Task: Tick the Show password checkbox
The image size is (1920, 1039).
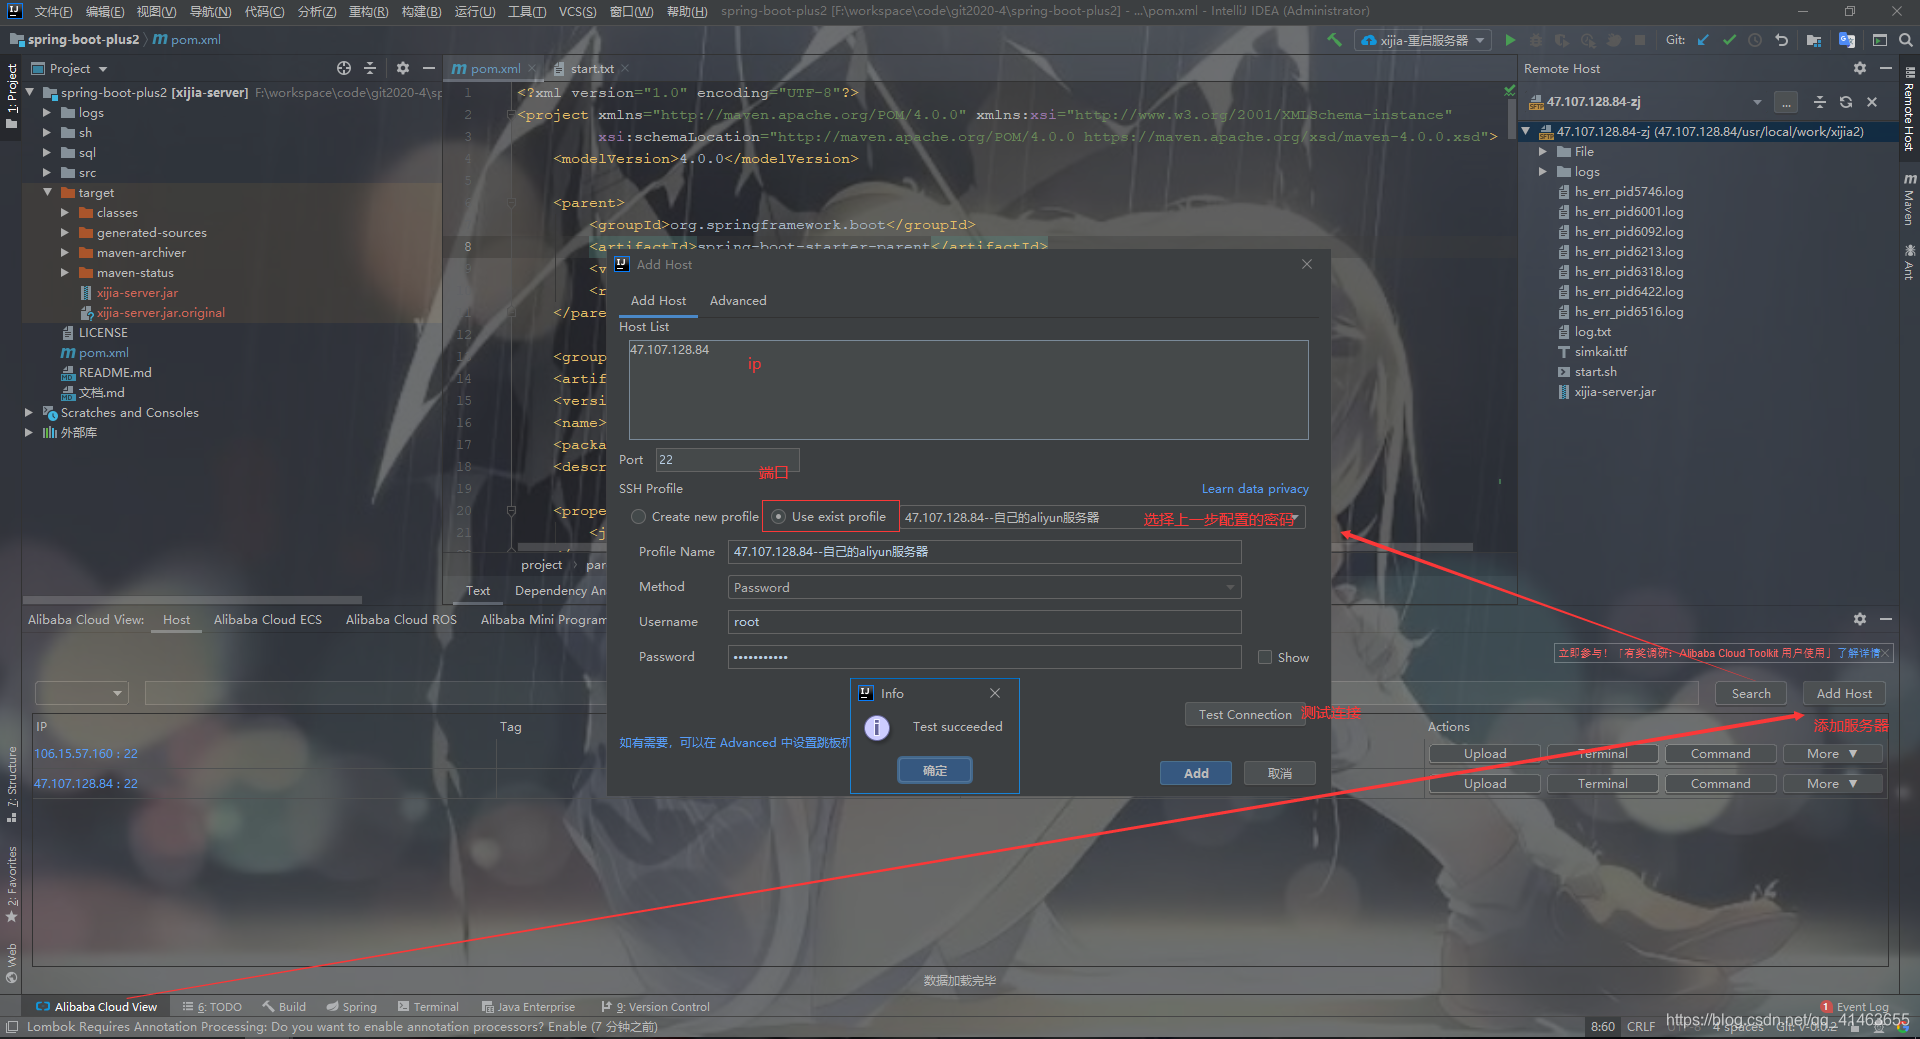Action: 1265,657
